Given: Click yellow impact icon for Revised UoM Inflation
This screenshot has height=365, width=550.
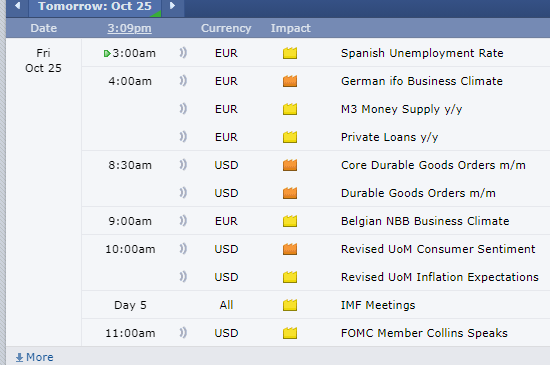Looking at the screenshot, I should [x=290, y=277].
